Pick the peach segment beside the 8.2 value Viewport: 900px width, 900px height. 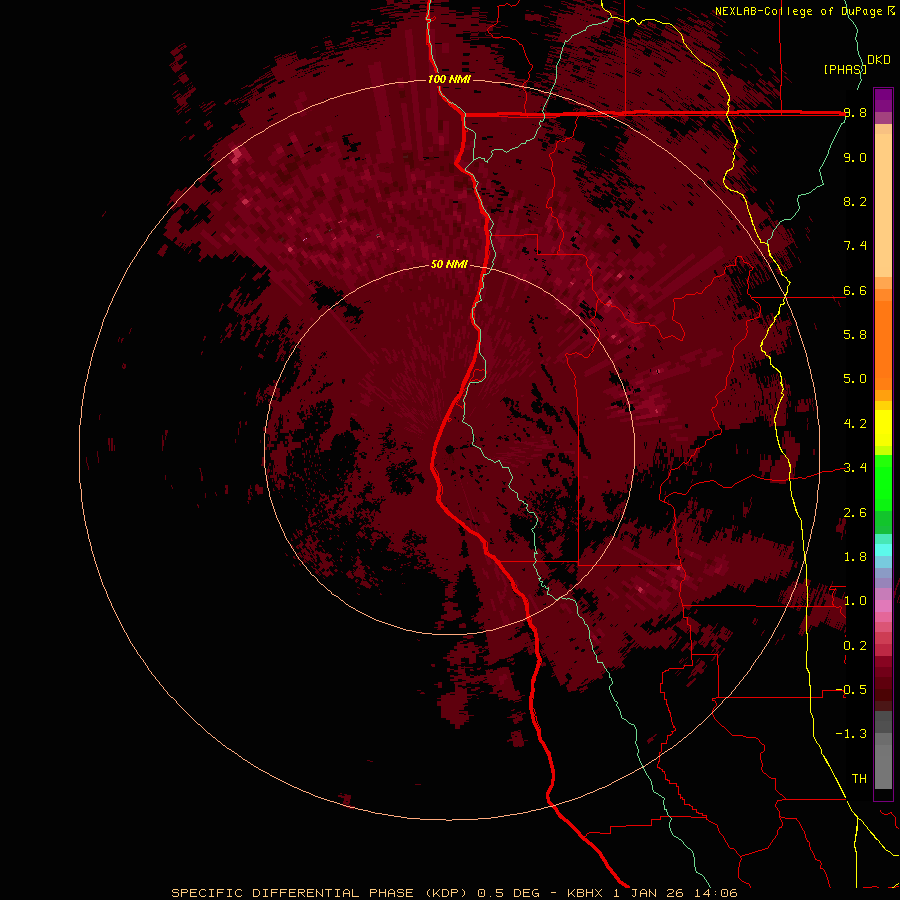[883, 205]
